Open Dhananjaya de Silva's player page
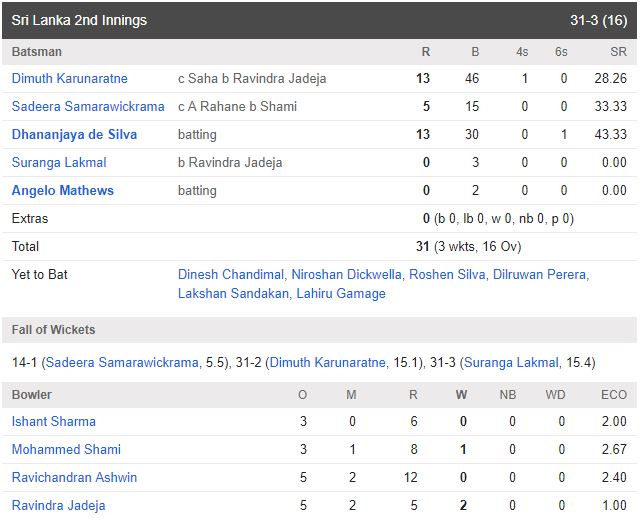 click(74, 134)
